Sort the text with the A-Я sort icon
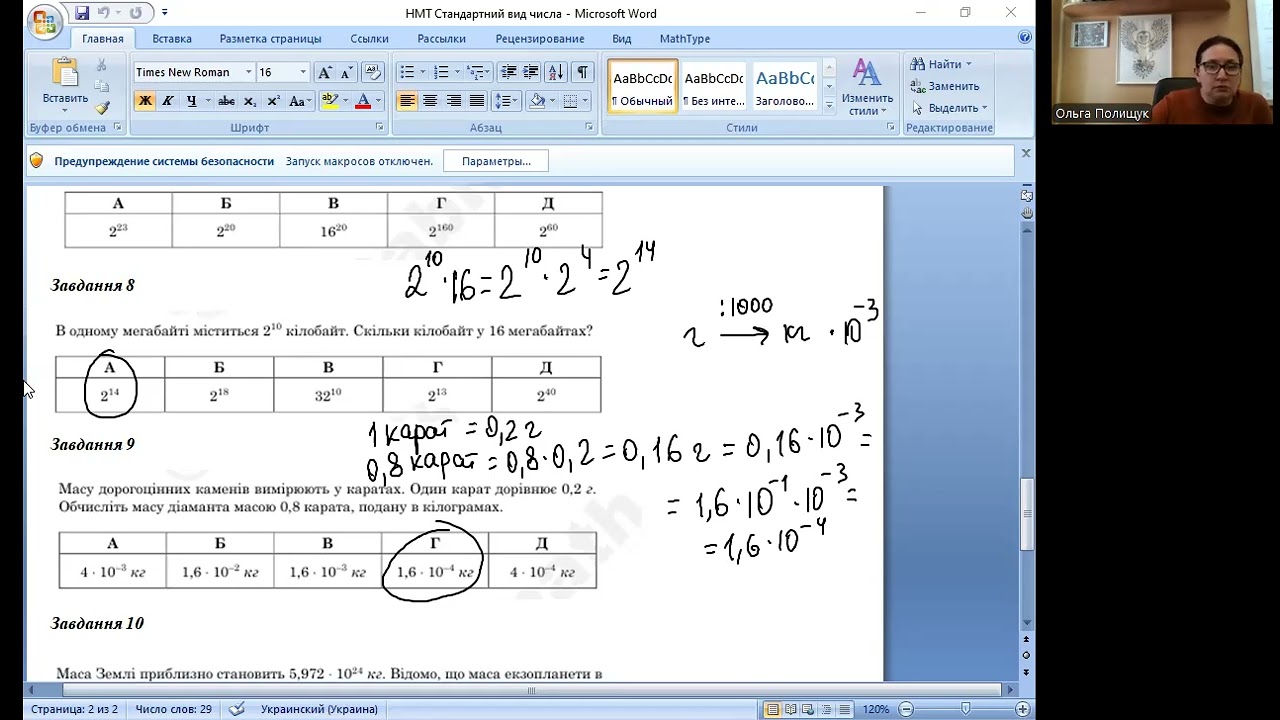This screenshot has width=1280, height=720. tap(557, 73)
